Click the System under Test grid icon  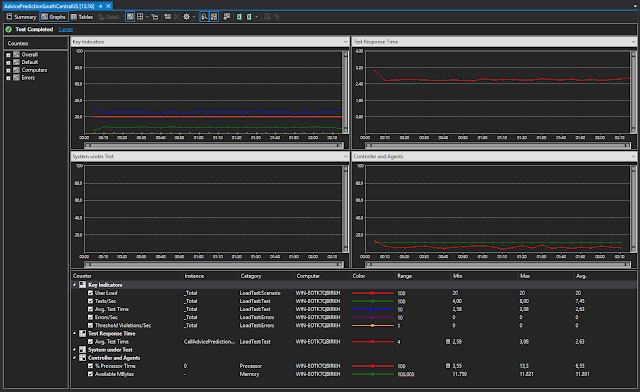pos(82,350)
